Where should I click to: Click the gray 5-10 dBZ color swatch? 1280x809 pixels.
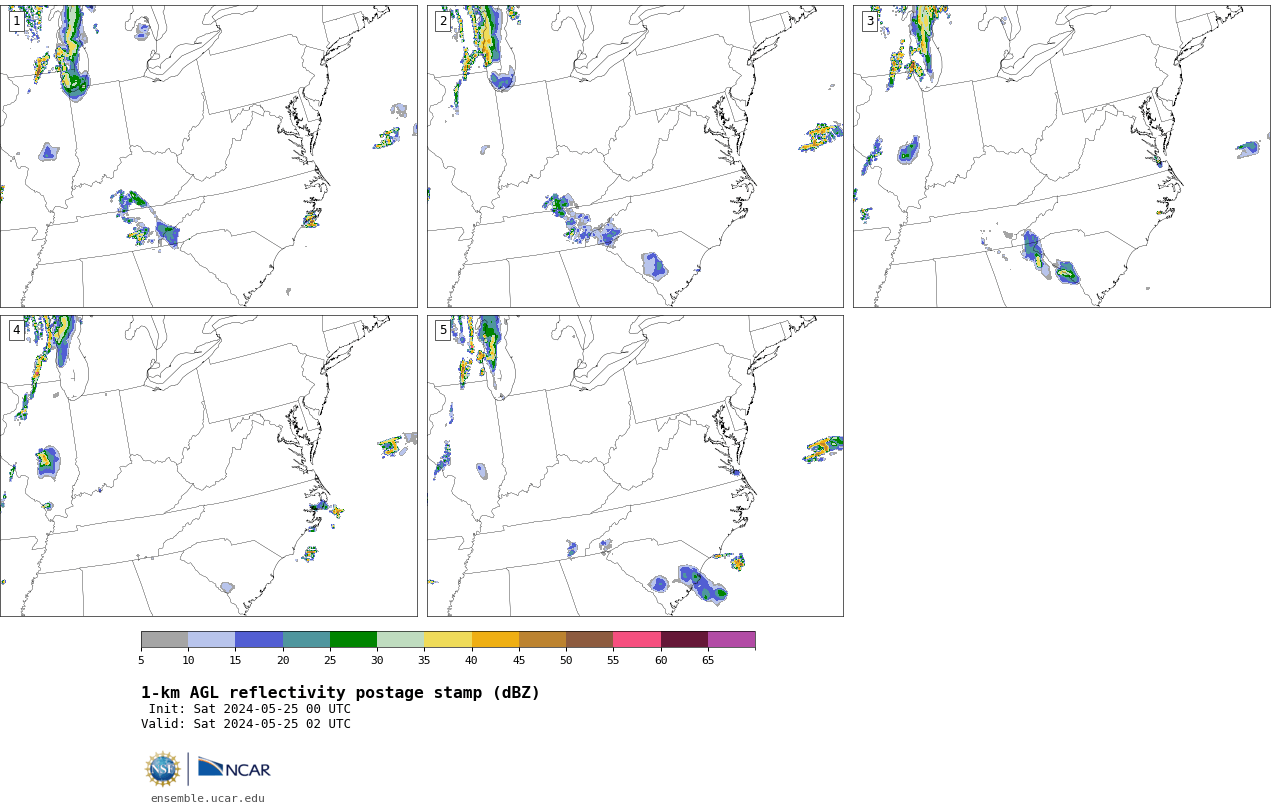tap(164, 640)
